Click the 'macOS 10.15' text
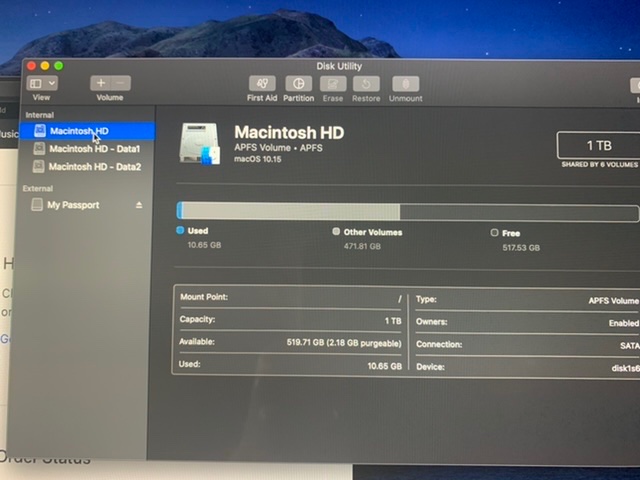This screenshot has height=480, width=640. [258, 159]
